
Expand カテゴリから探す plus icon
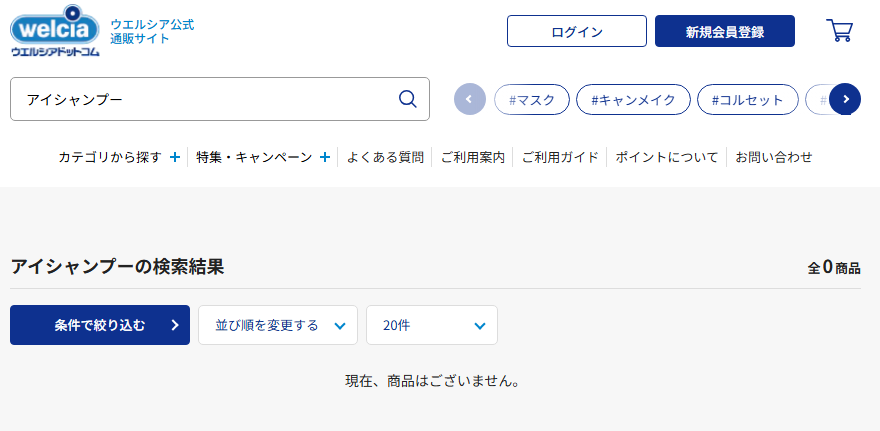(x=175, y=157)
